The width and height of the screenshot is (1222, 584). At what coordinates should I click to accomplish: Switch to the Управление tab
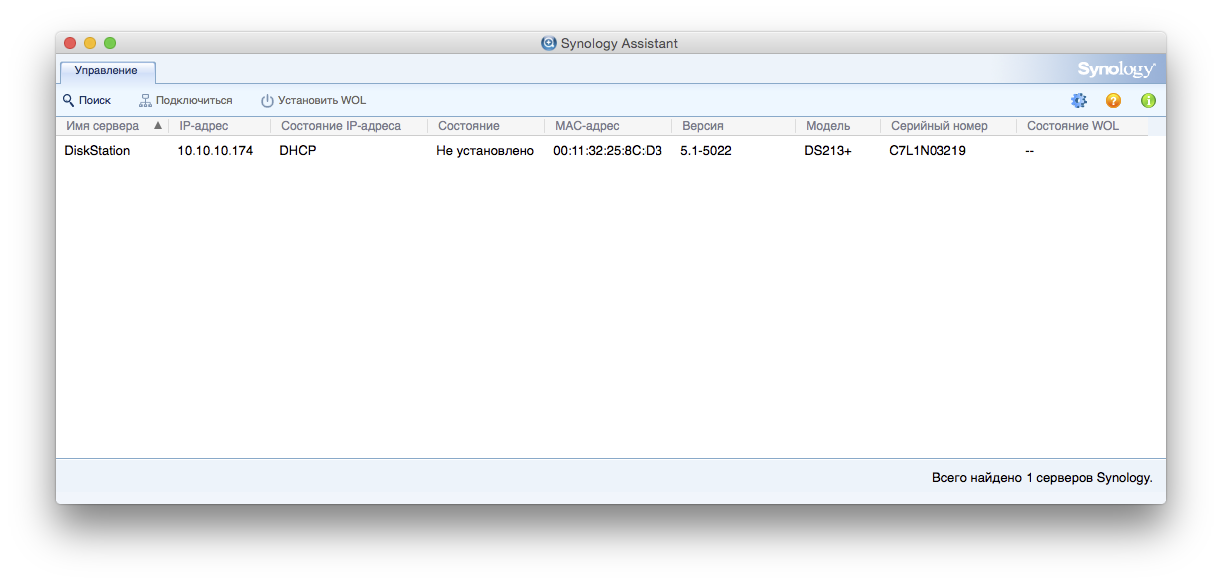108,71
